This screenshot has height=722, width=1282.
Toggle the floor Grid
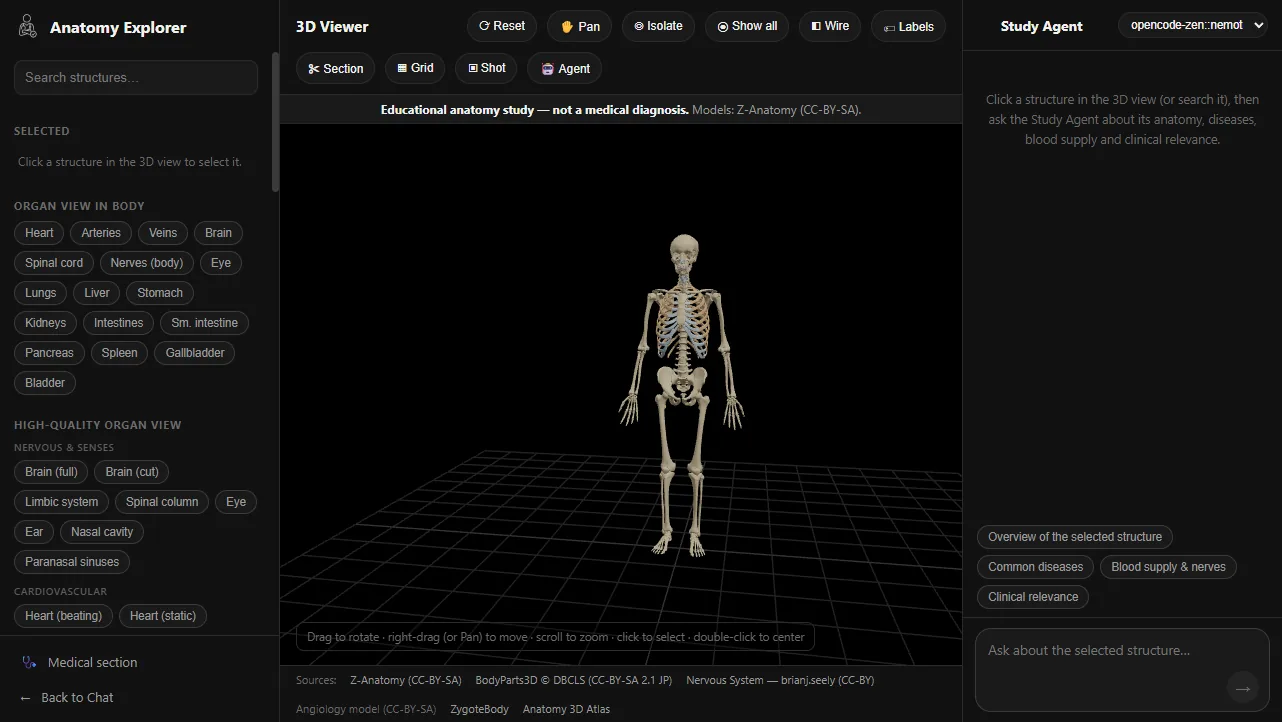(x=415, y=68)
